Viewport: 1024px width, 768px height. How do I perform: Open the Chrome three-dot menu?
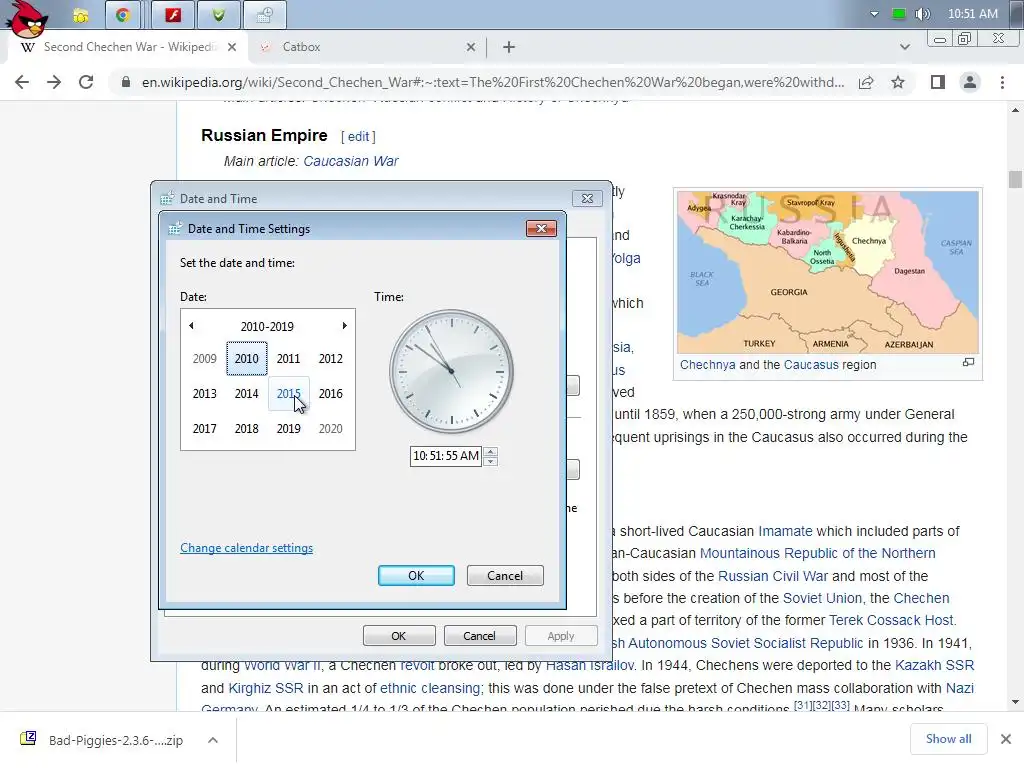coord(1002,82)
